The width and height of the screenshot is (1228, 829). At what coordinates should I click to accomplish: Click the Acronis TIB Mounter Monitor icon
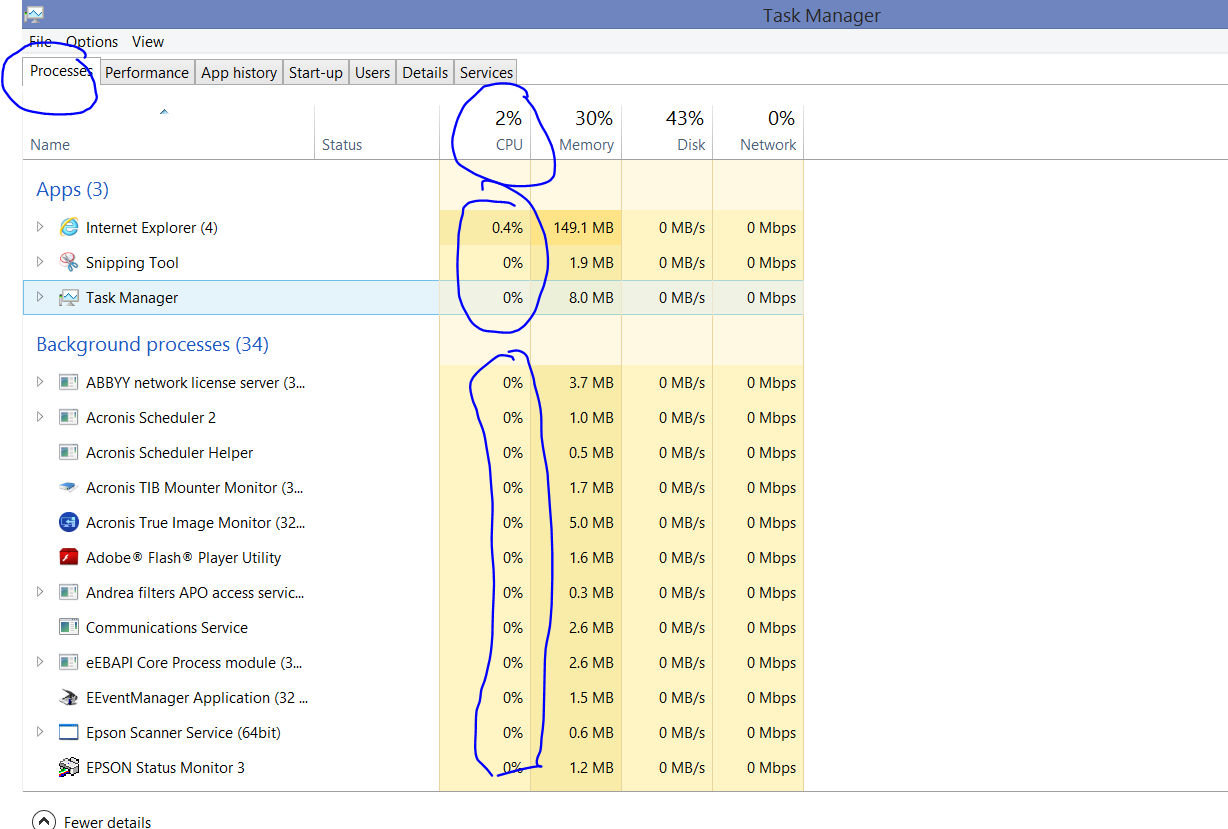click(68, 487)
